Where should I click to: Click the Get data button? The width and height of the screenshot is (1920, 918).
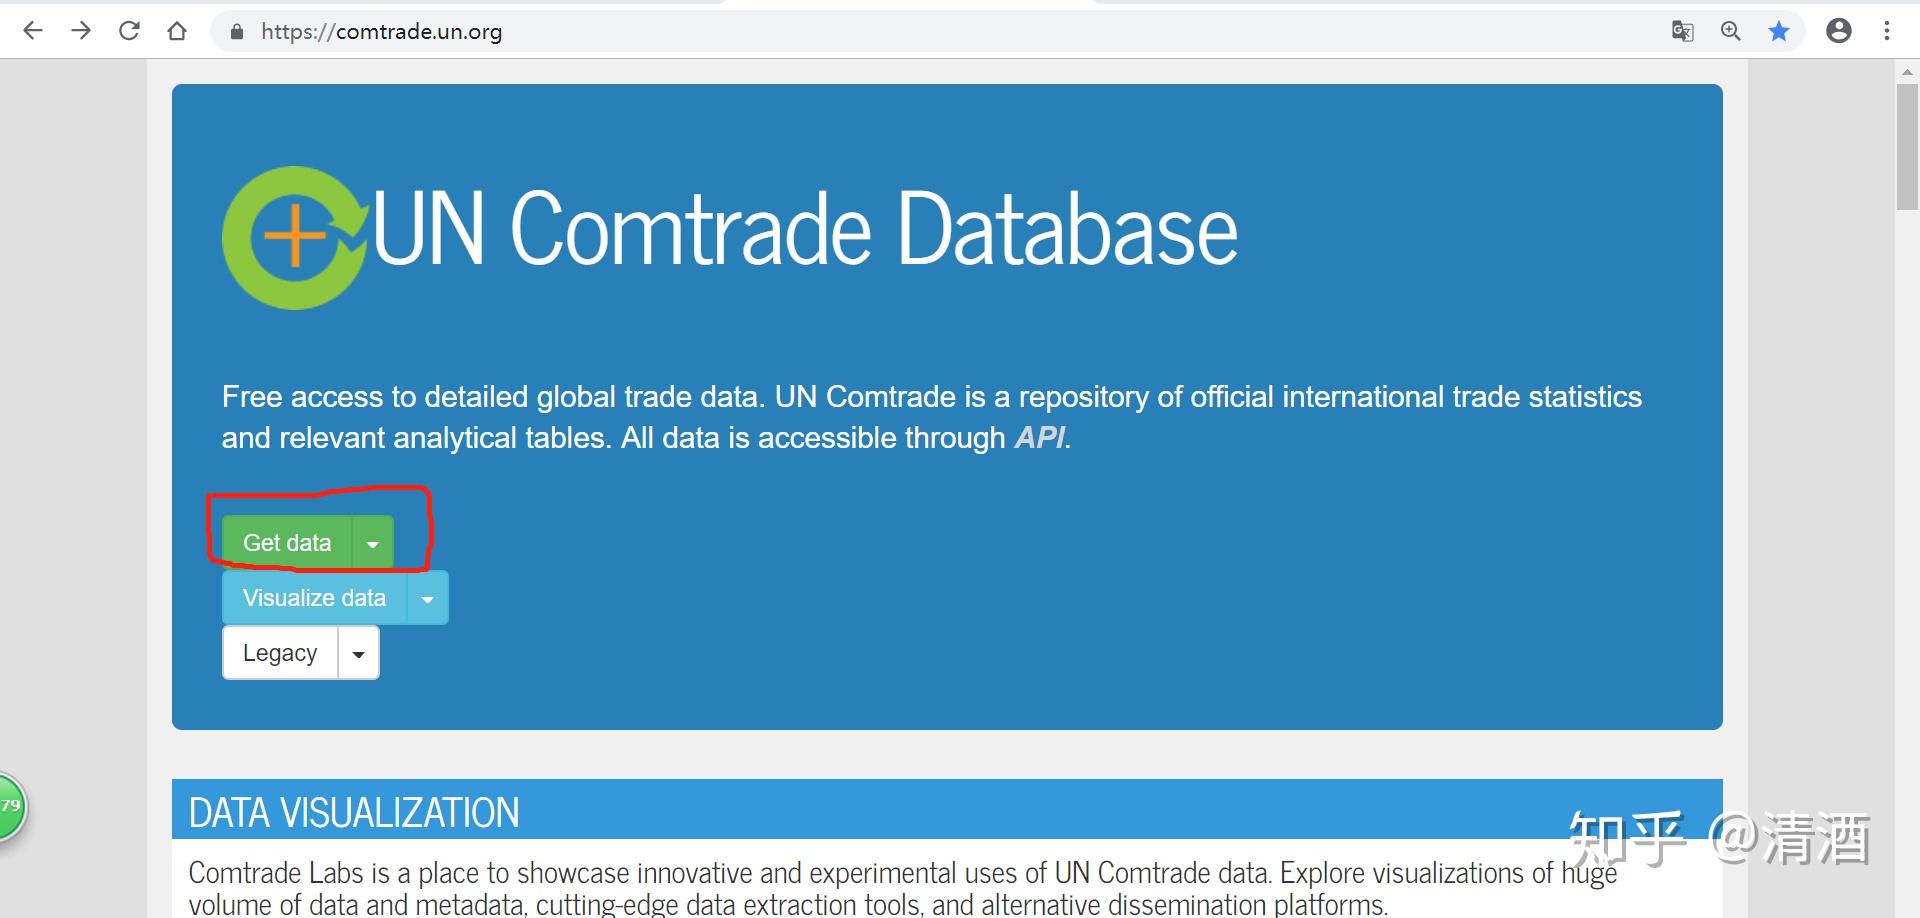(286, 542)
